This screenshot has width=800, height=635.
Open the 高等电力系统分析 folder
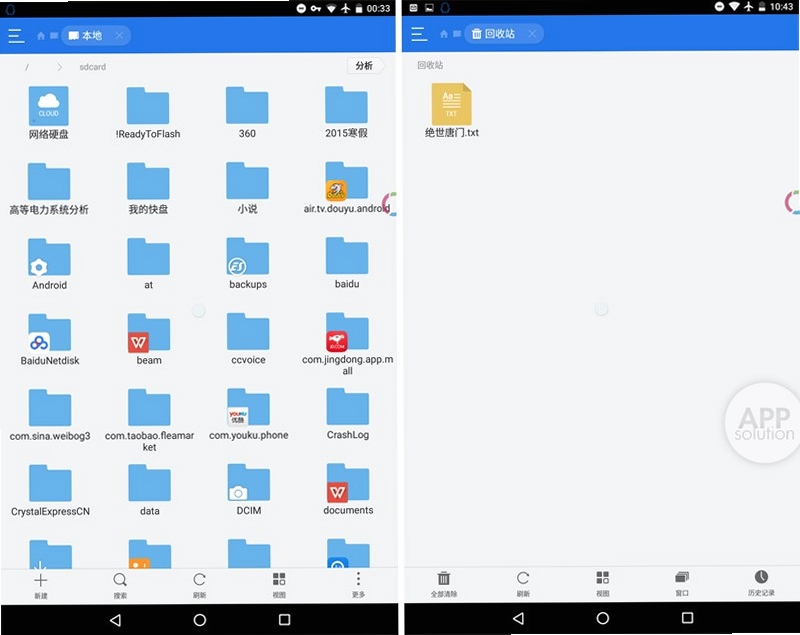(49, 189)
